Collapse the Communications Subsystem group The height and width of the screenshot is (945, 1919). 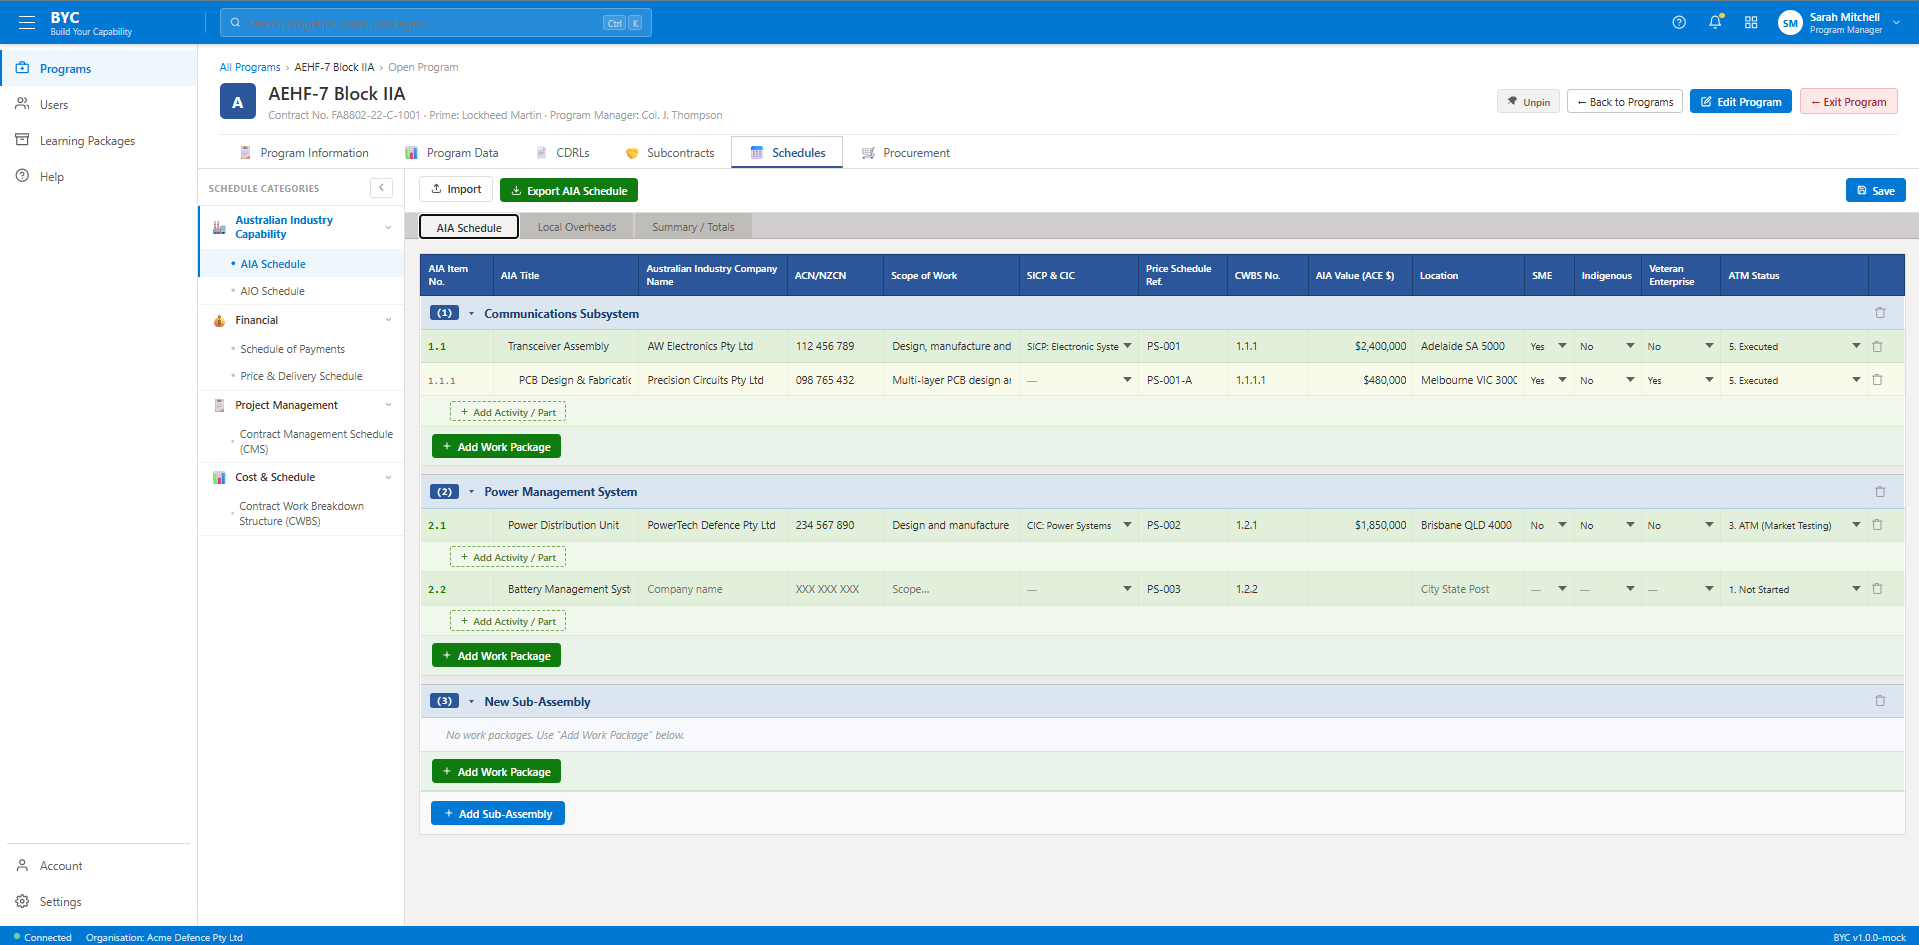tap(471, 313)
